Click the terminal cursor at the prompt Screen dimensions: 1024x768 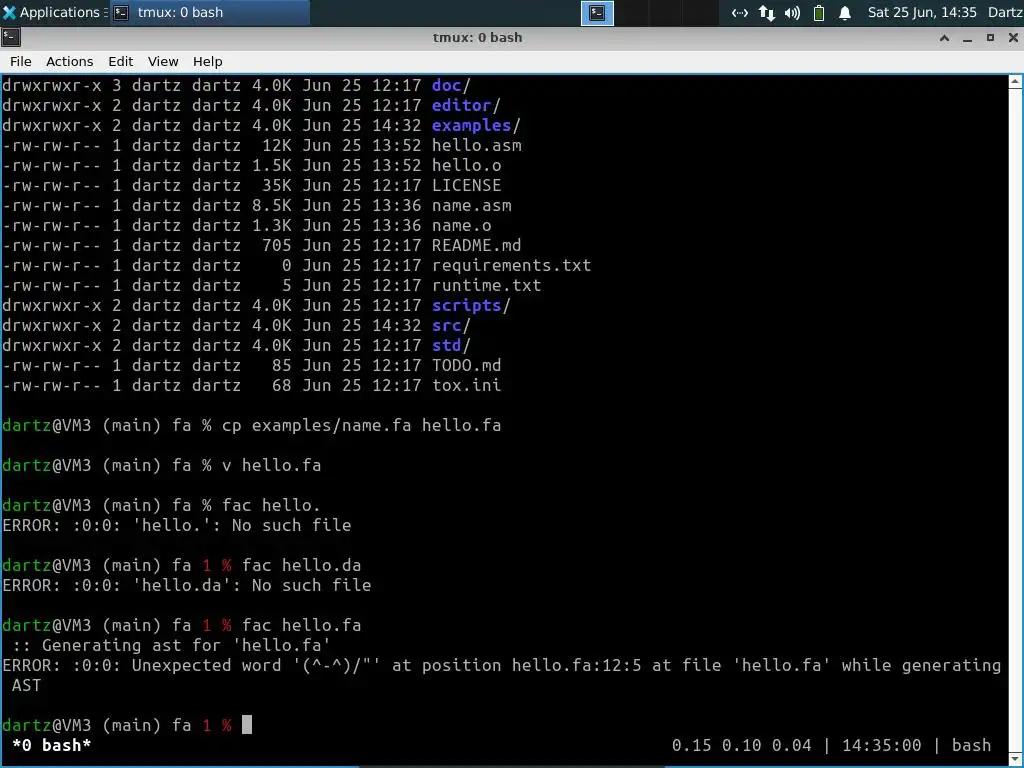247,725
